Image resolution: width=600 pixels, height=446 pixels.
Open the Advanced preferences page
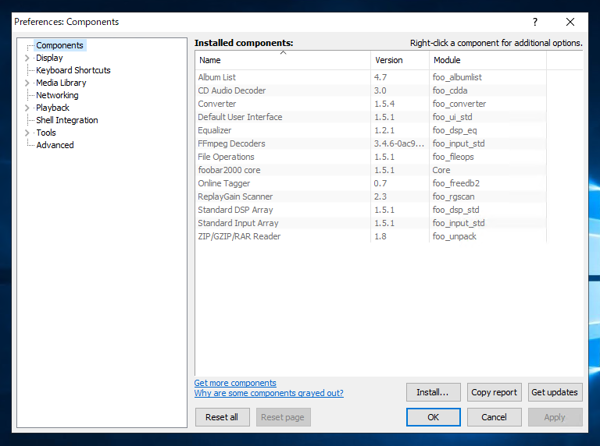coord(55,145)
